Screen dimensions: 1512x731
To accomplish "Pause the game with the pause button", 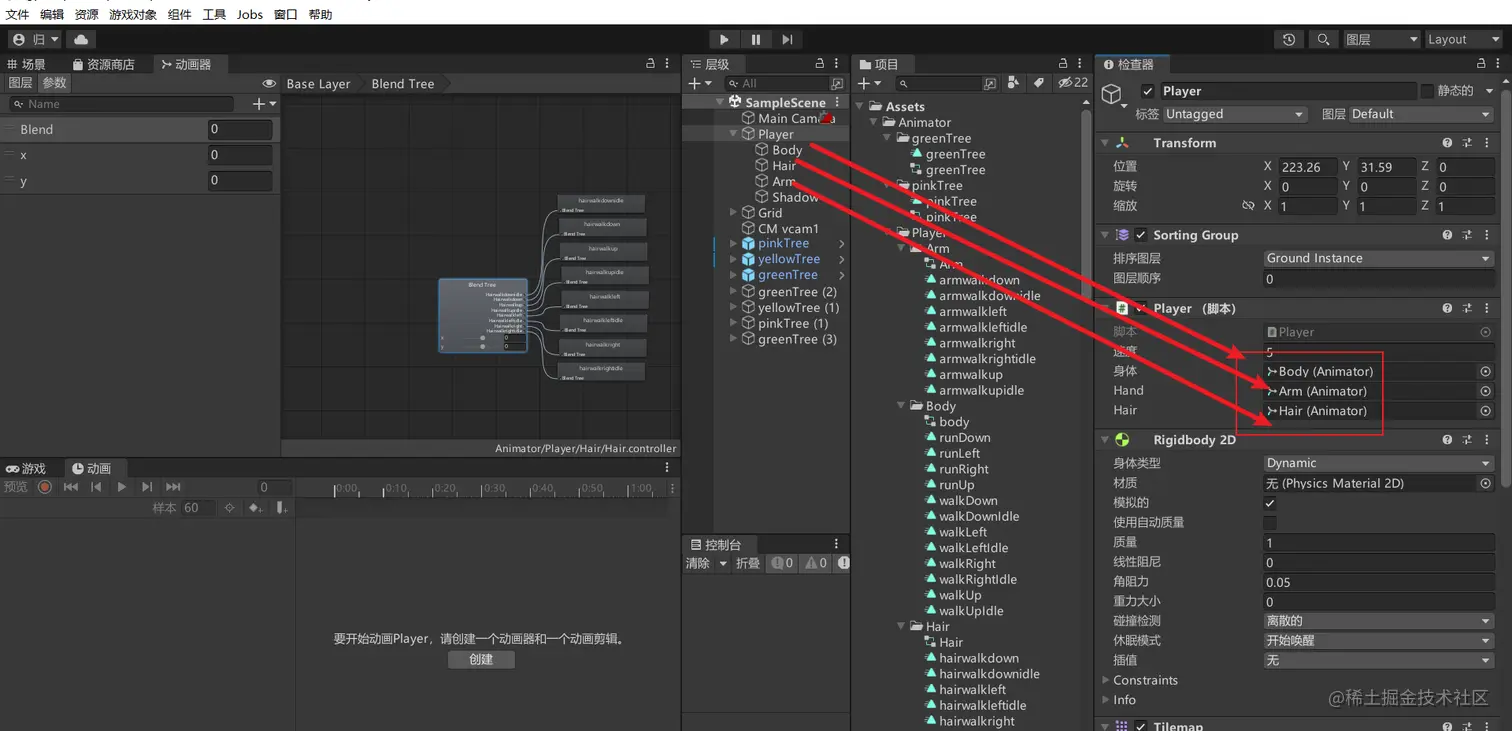I will (756, 39).
